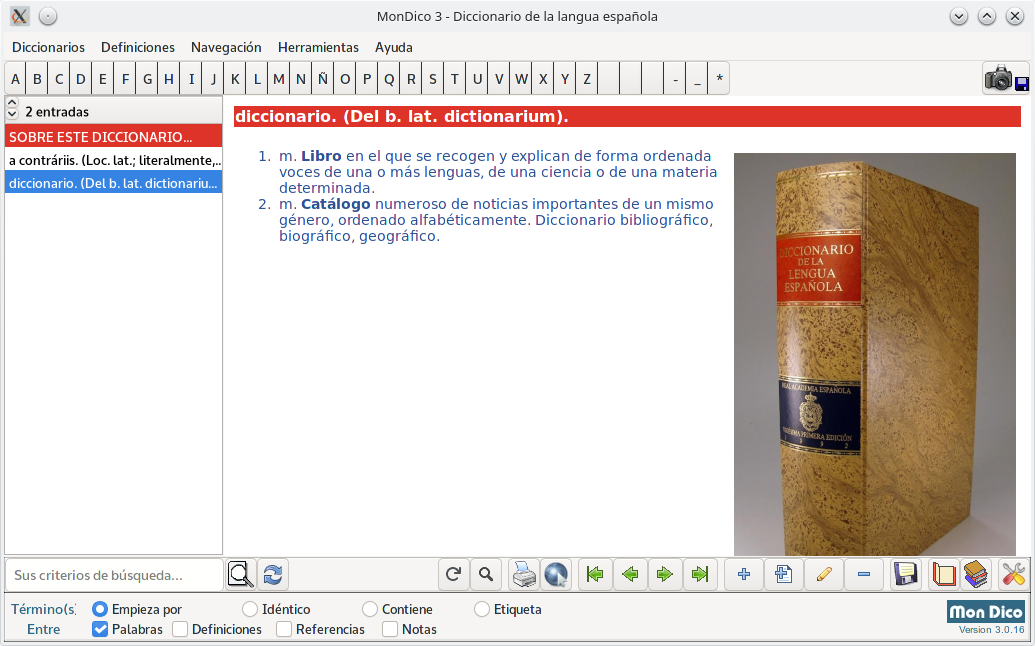The image size is (1035, 646).
Task: Select 'diccionario. (Del b. lat.' list entry
Action: [x=114, y=183]
